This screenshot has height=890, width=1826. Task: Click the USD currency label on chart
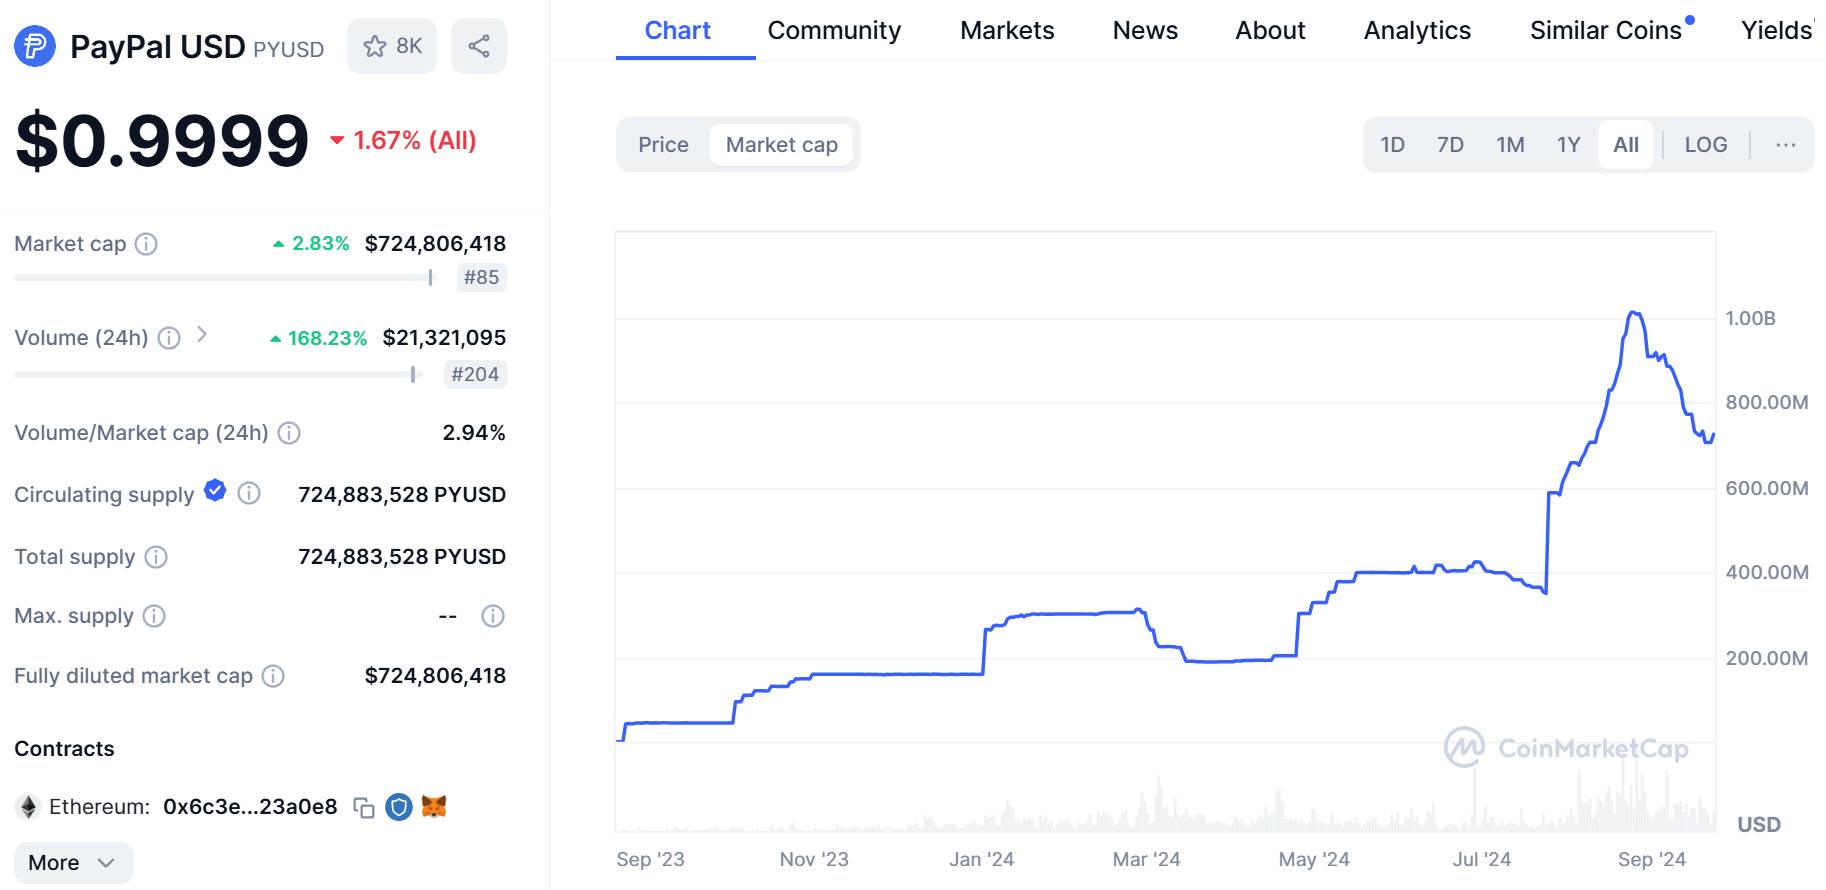pyautogui.click(x=1759, y=825)
